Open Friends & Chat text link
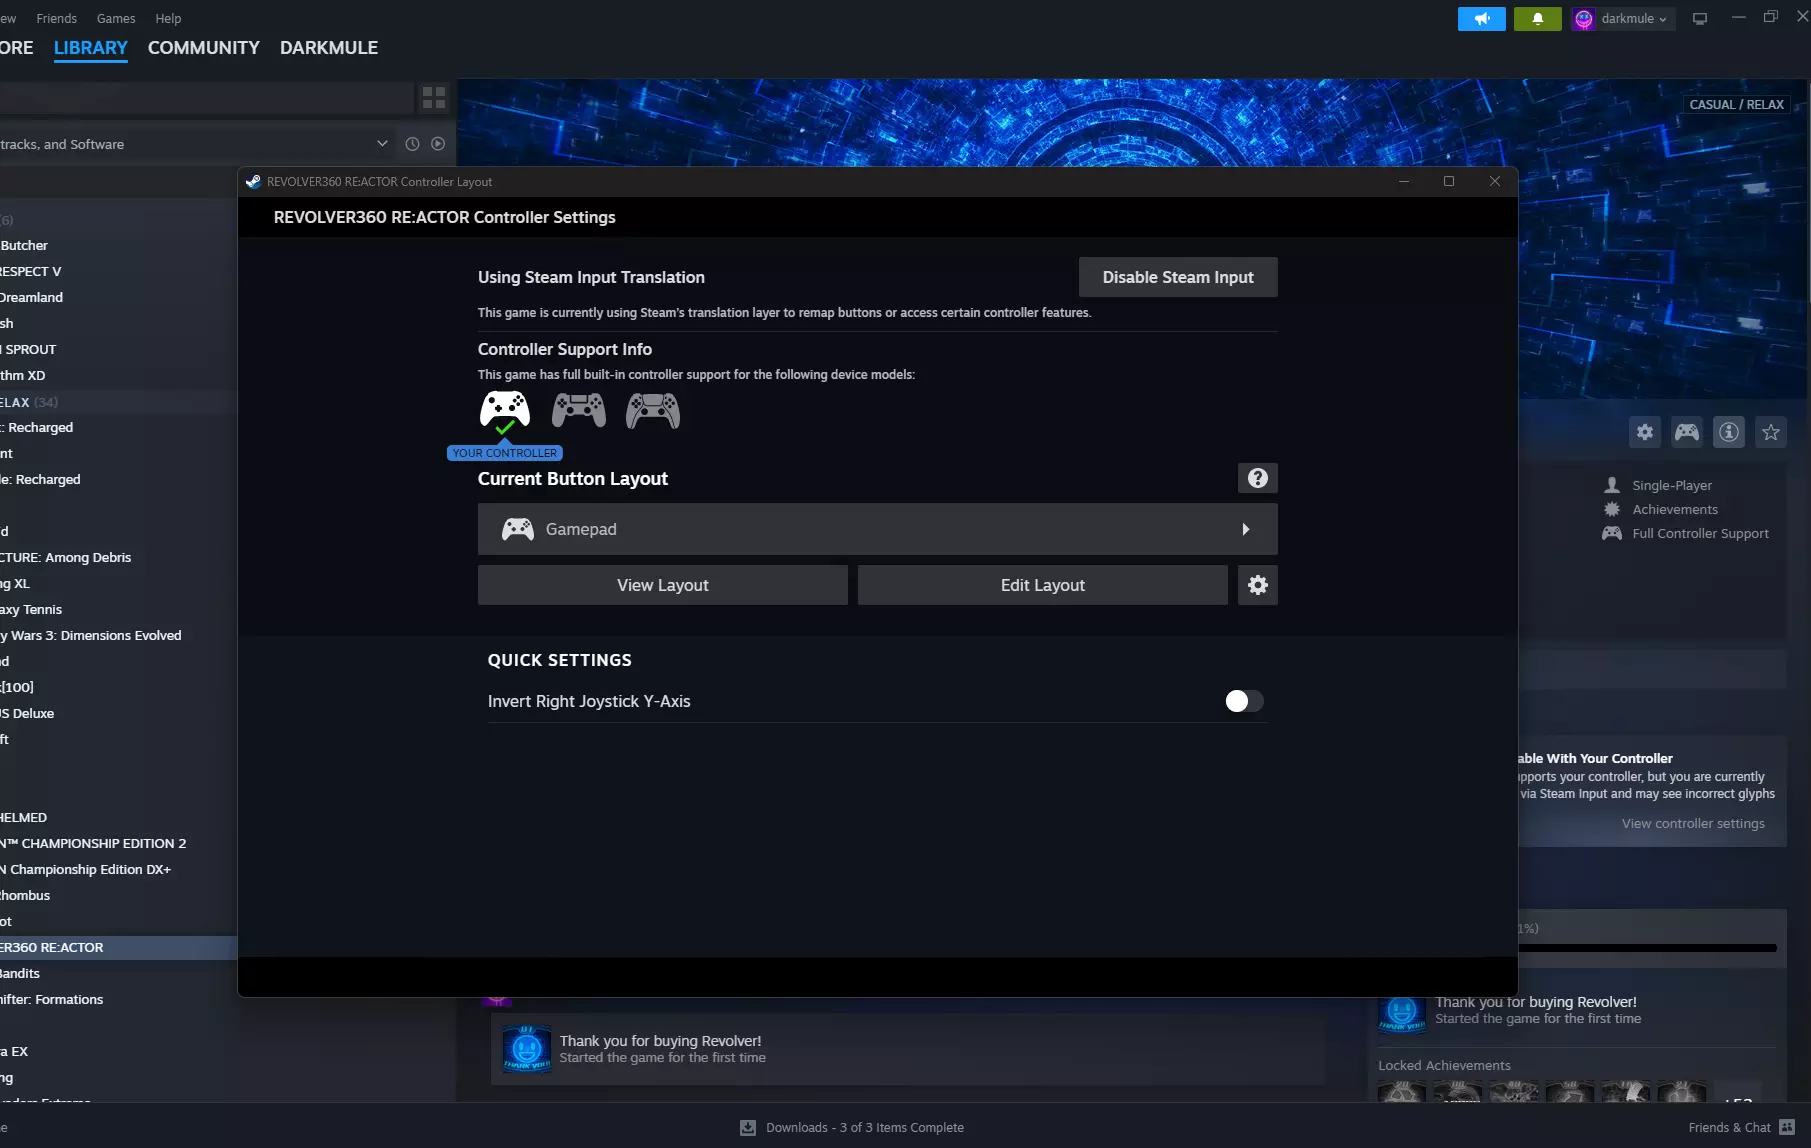Viewport: 1811px width, 1148px height. coord(1729,1128)
